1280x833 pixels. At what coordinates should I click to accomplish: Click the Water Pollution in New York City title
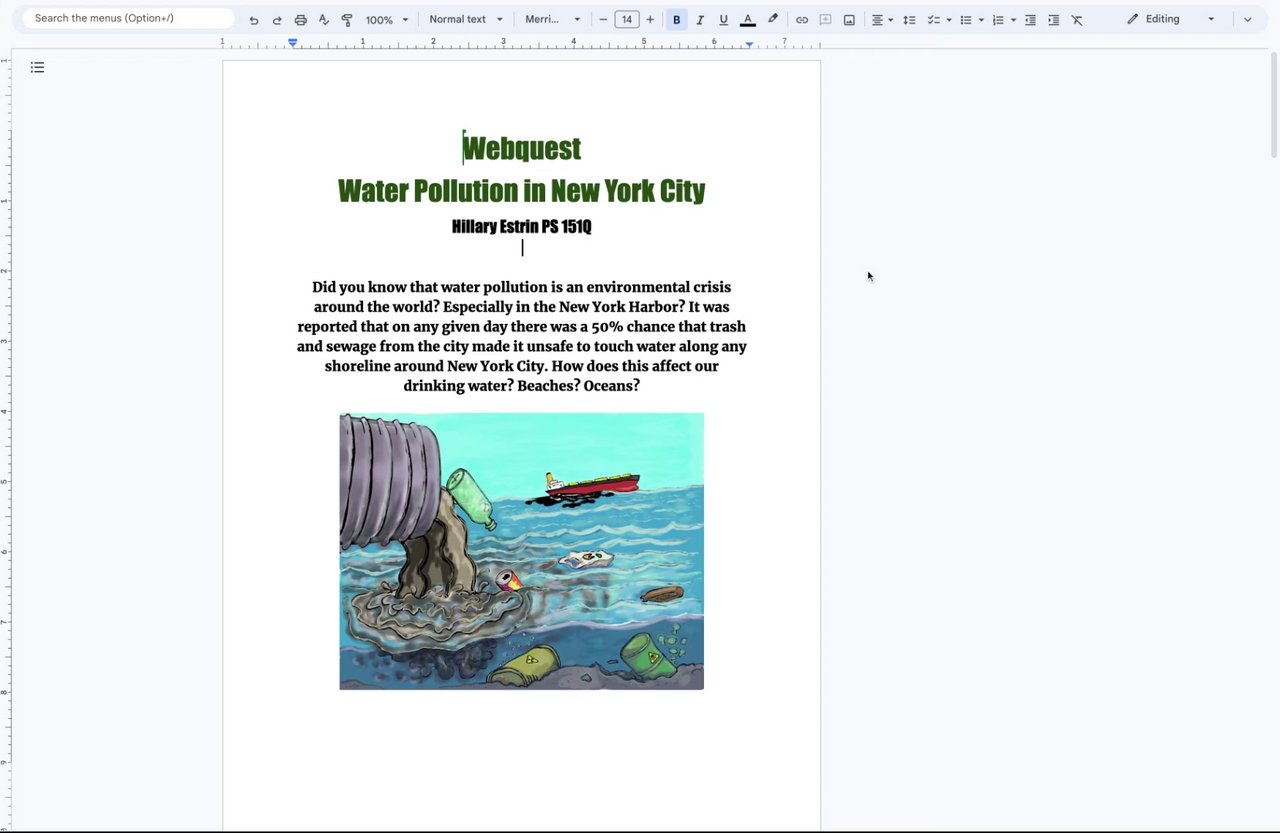(521, 190)
